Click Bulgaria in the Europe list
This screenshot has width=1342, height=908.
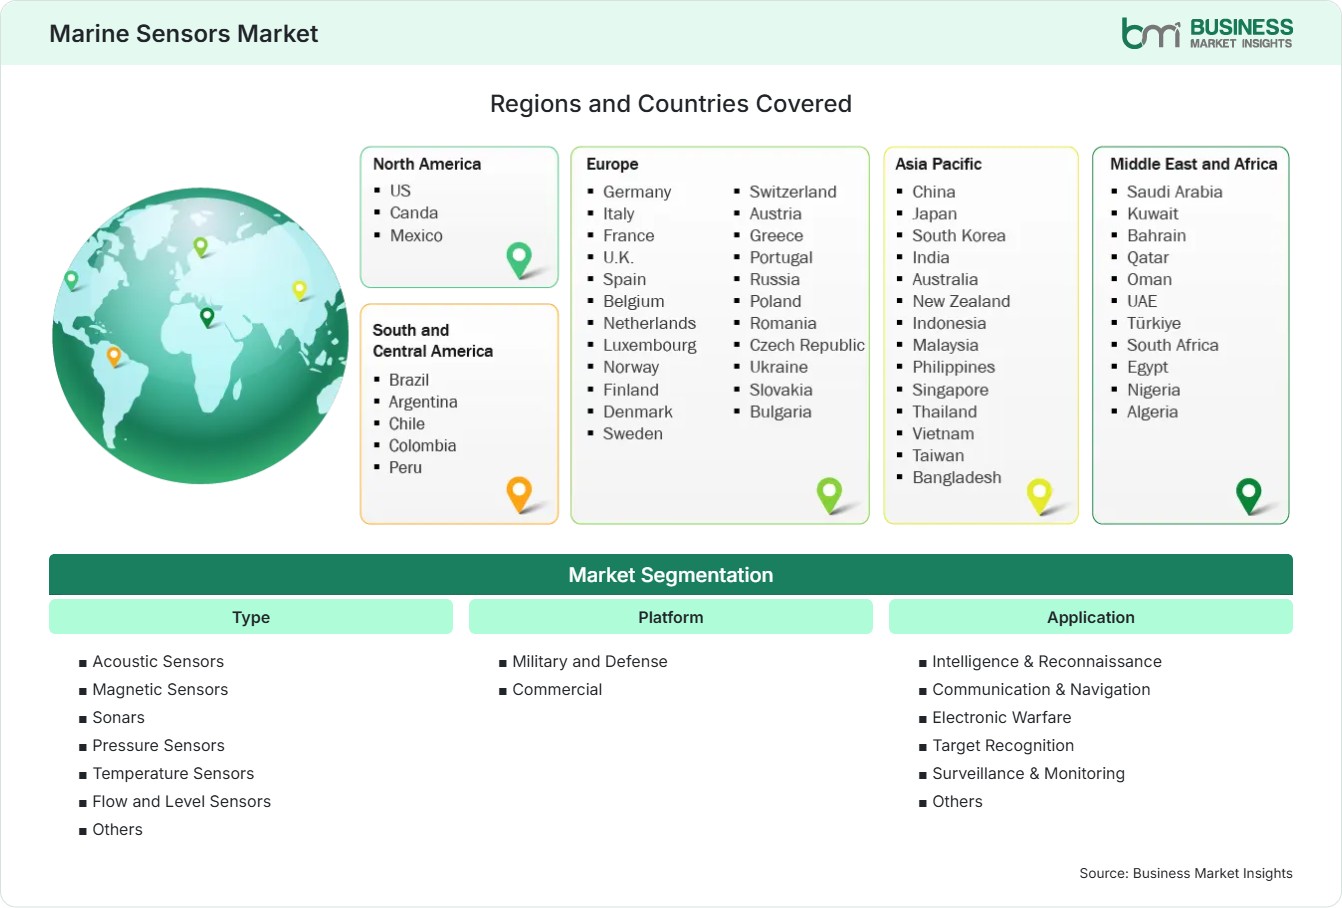pyautogui.click(x=781, y=412)
